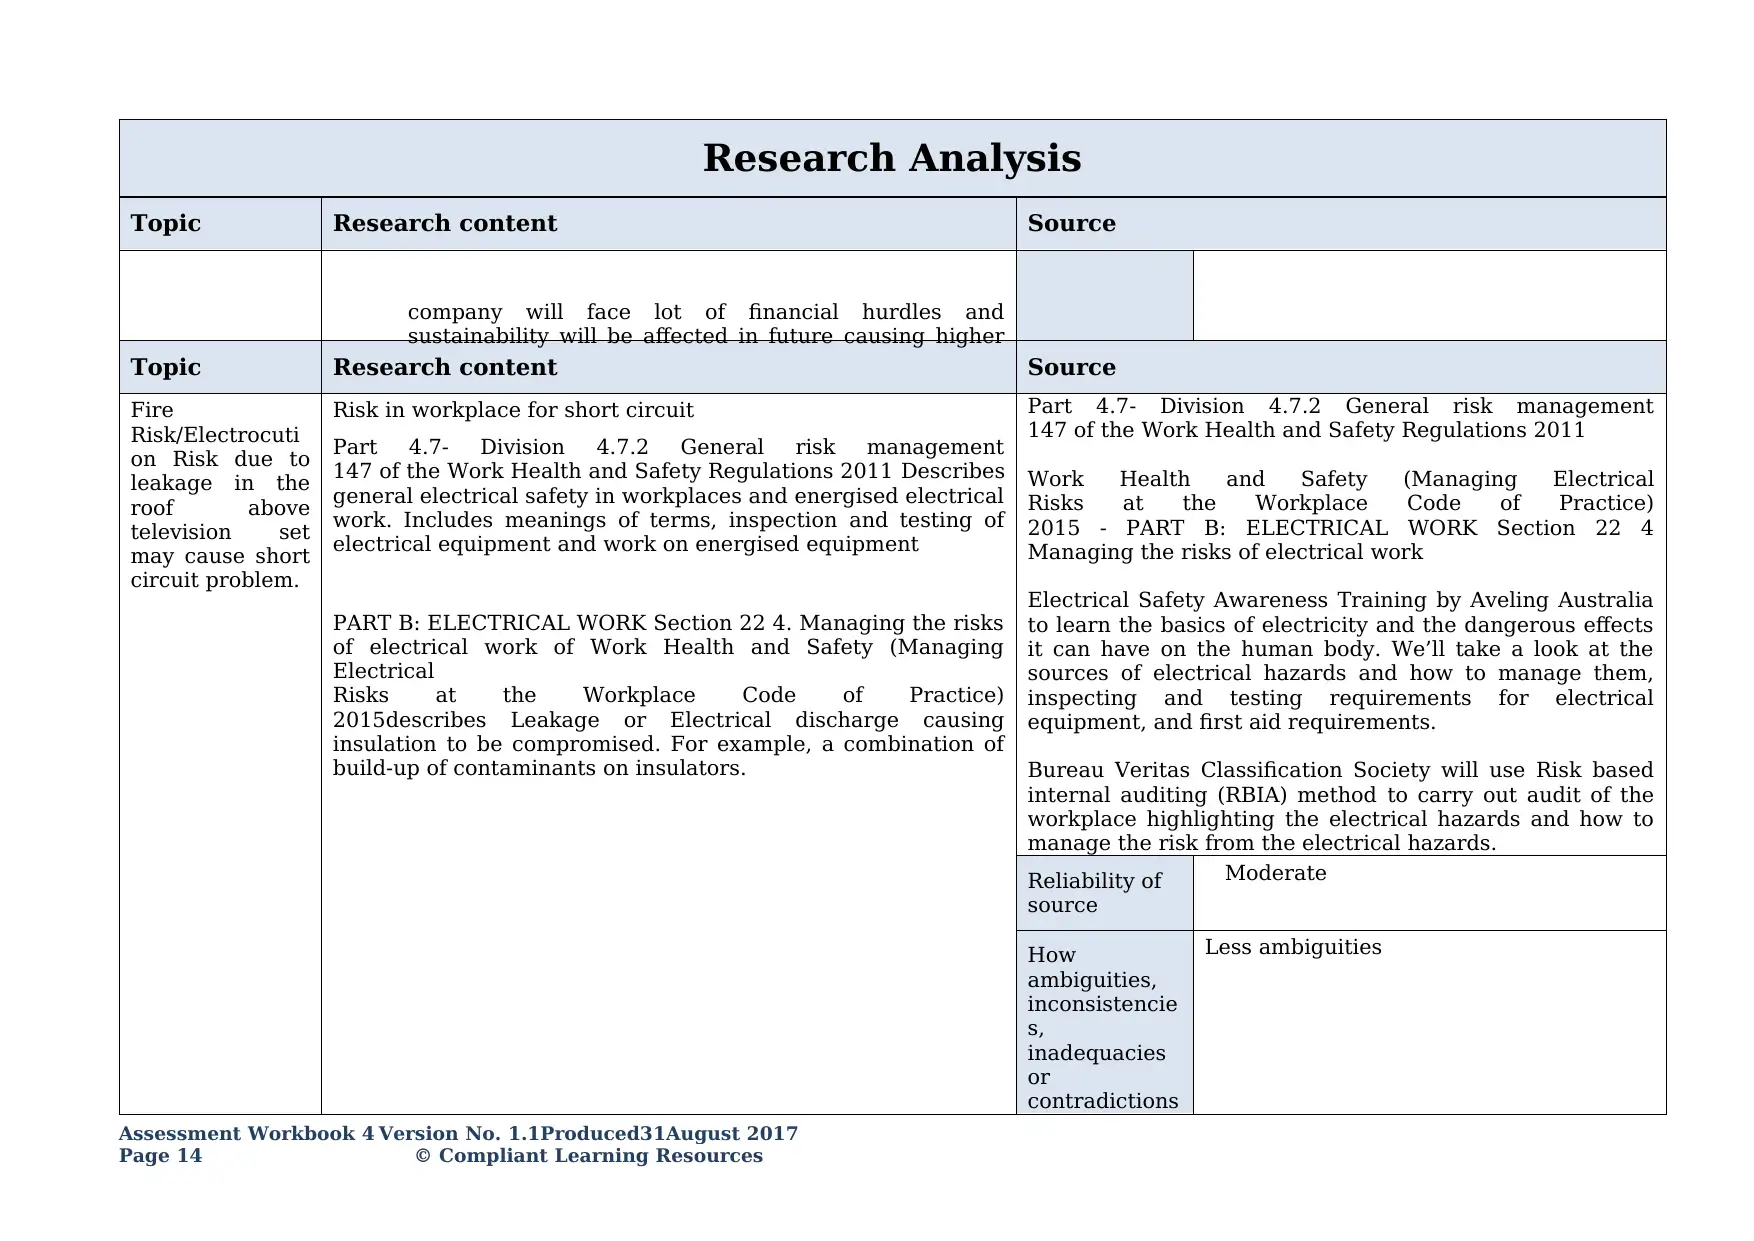Click the 'Page 14' footer text
This screenshot has width=1754, height=1241.
coord(160,1156)
